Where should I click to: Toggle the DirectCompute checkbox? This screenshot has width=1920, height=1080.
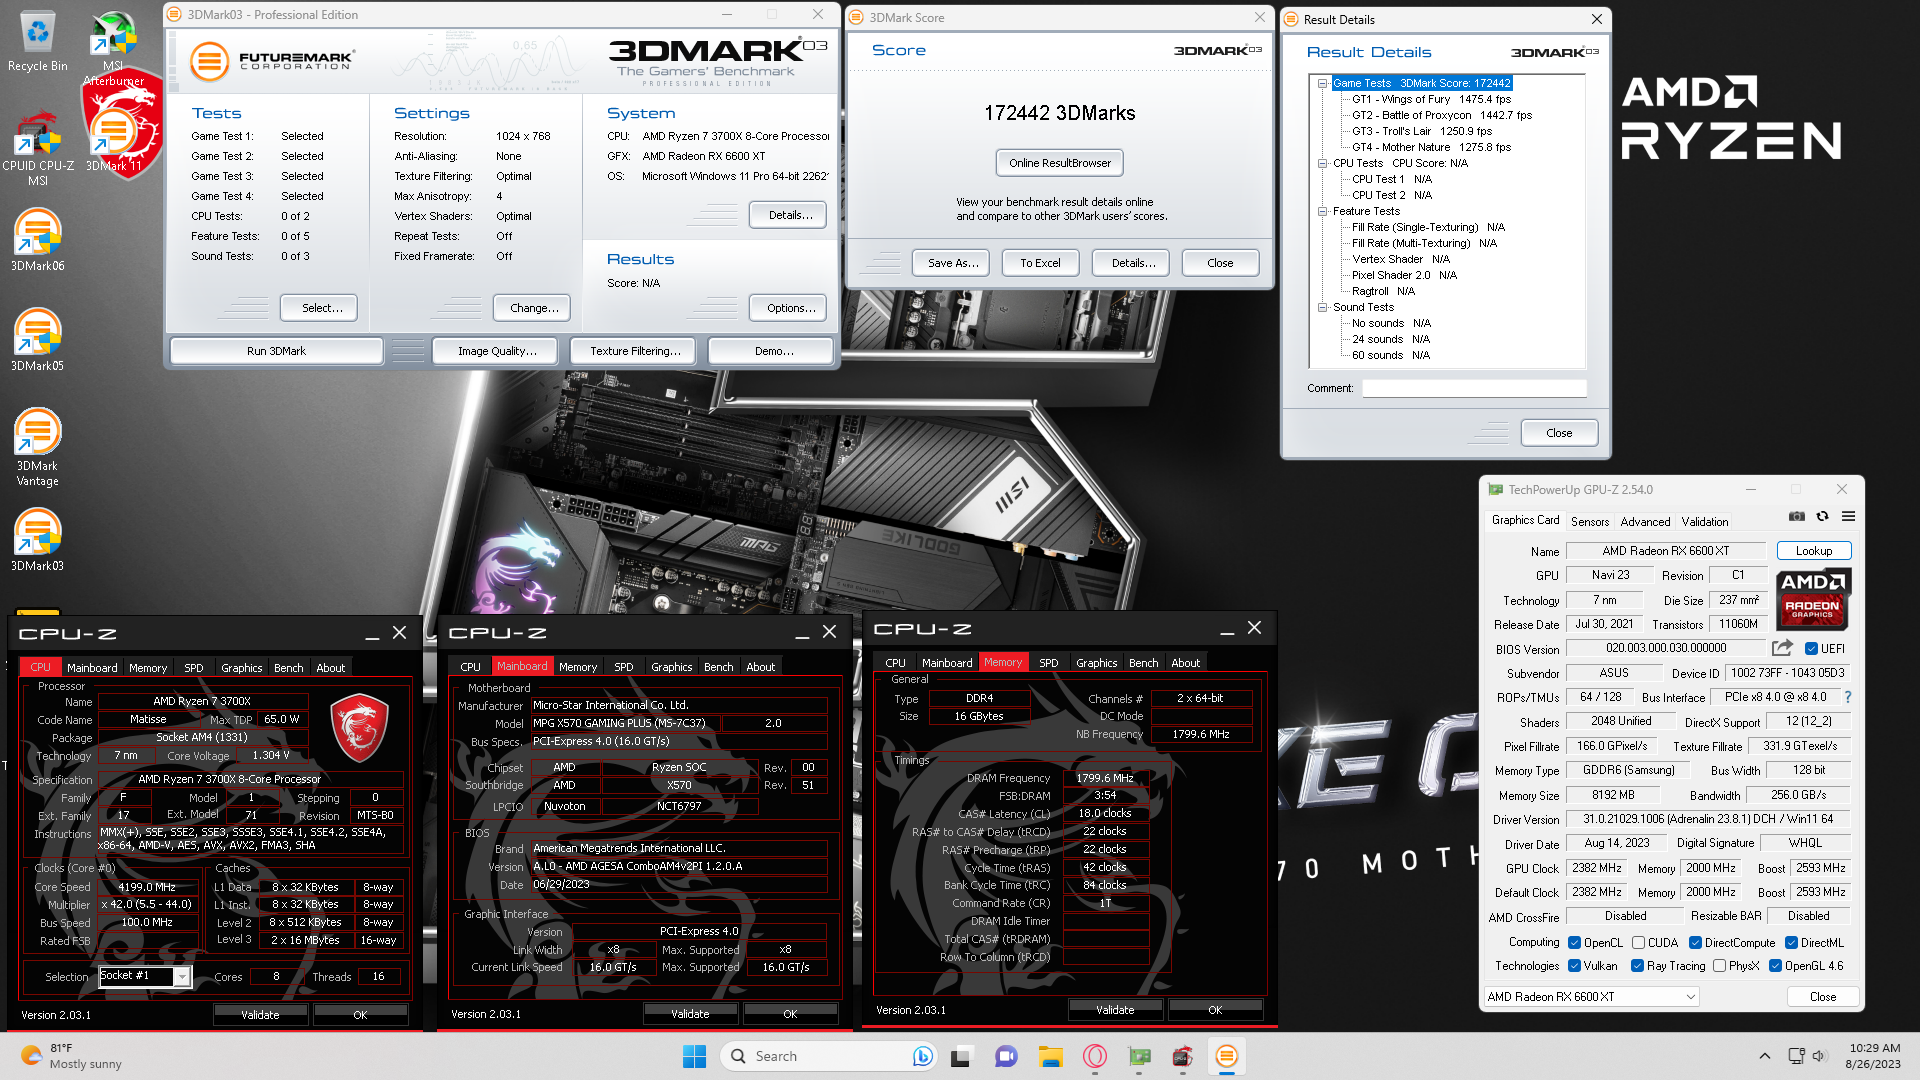[x=1695, y=942]
